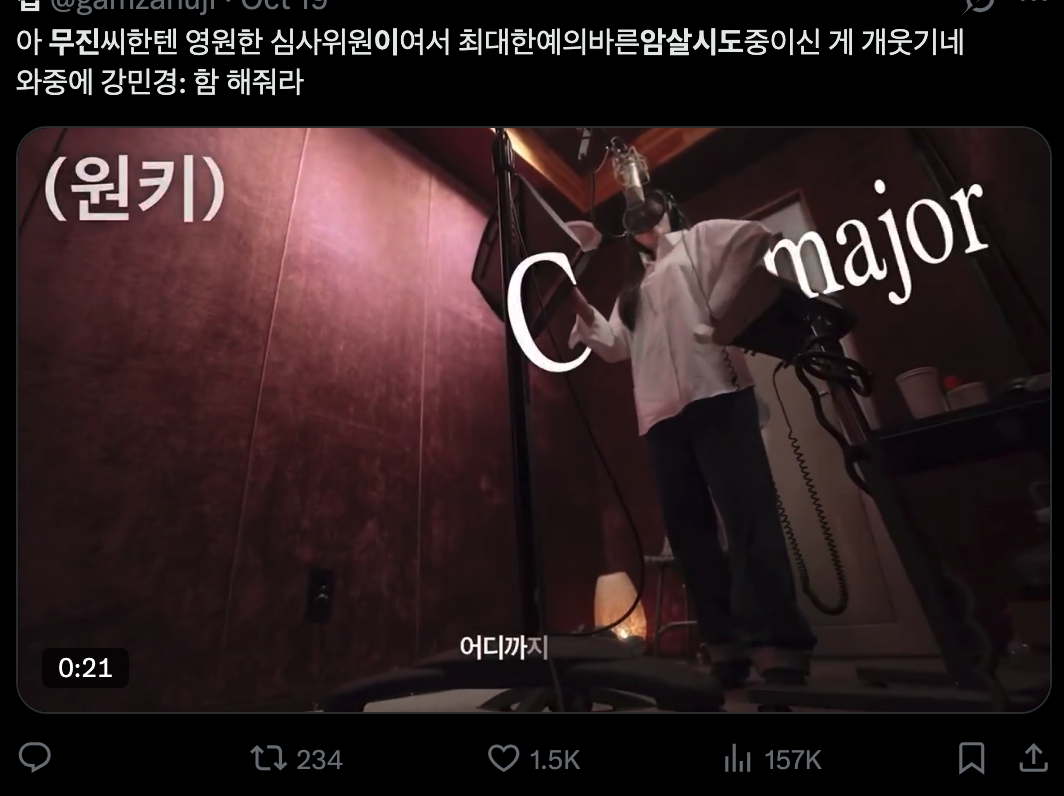Click the 0:21 video duration badge
The width and height of the screenshot is (1064, 796).
[85, 668]
